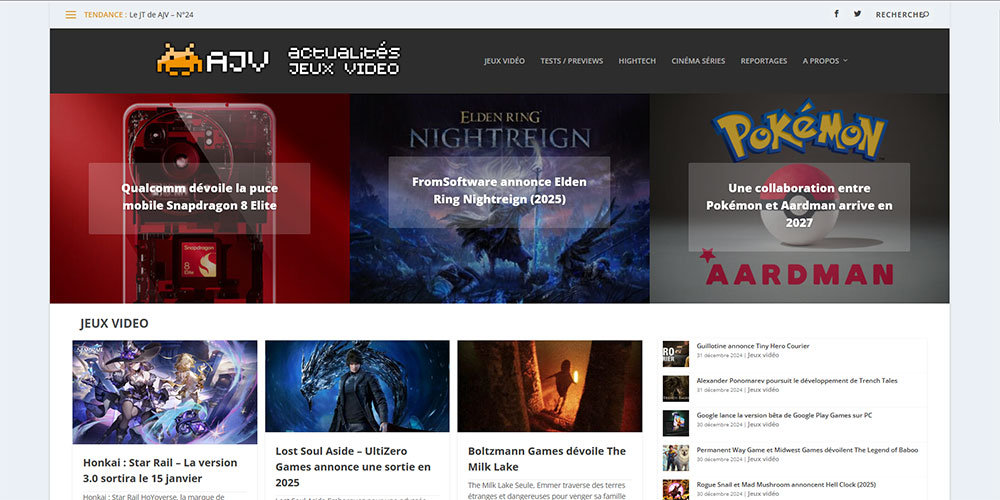
Task: Open trending link Le JT de AJV N°24
Action: (161, 15)
